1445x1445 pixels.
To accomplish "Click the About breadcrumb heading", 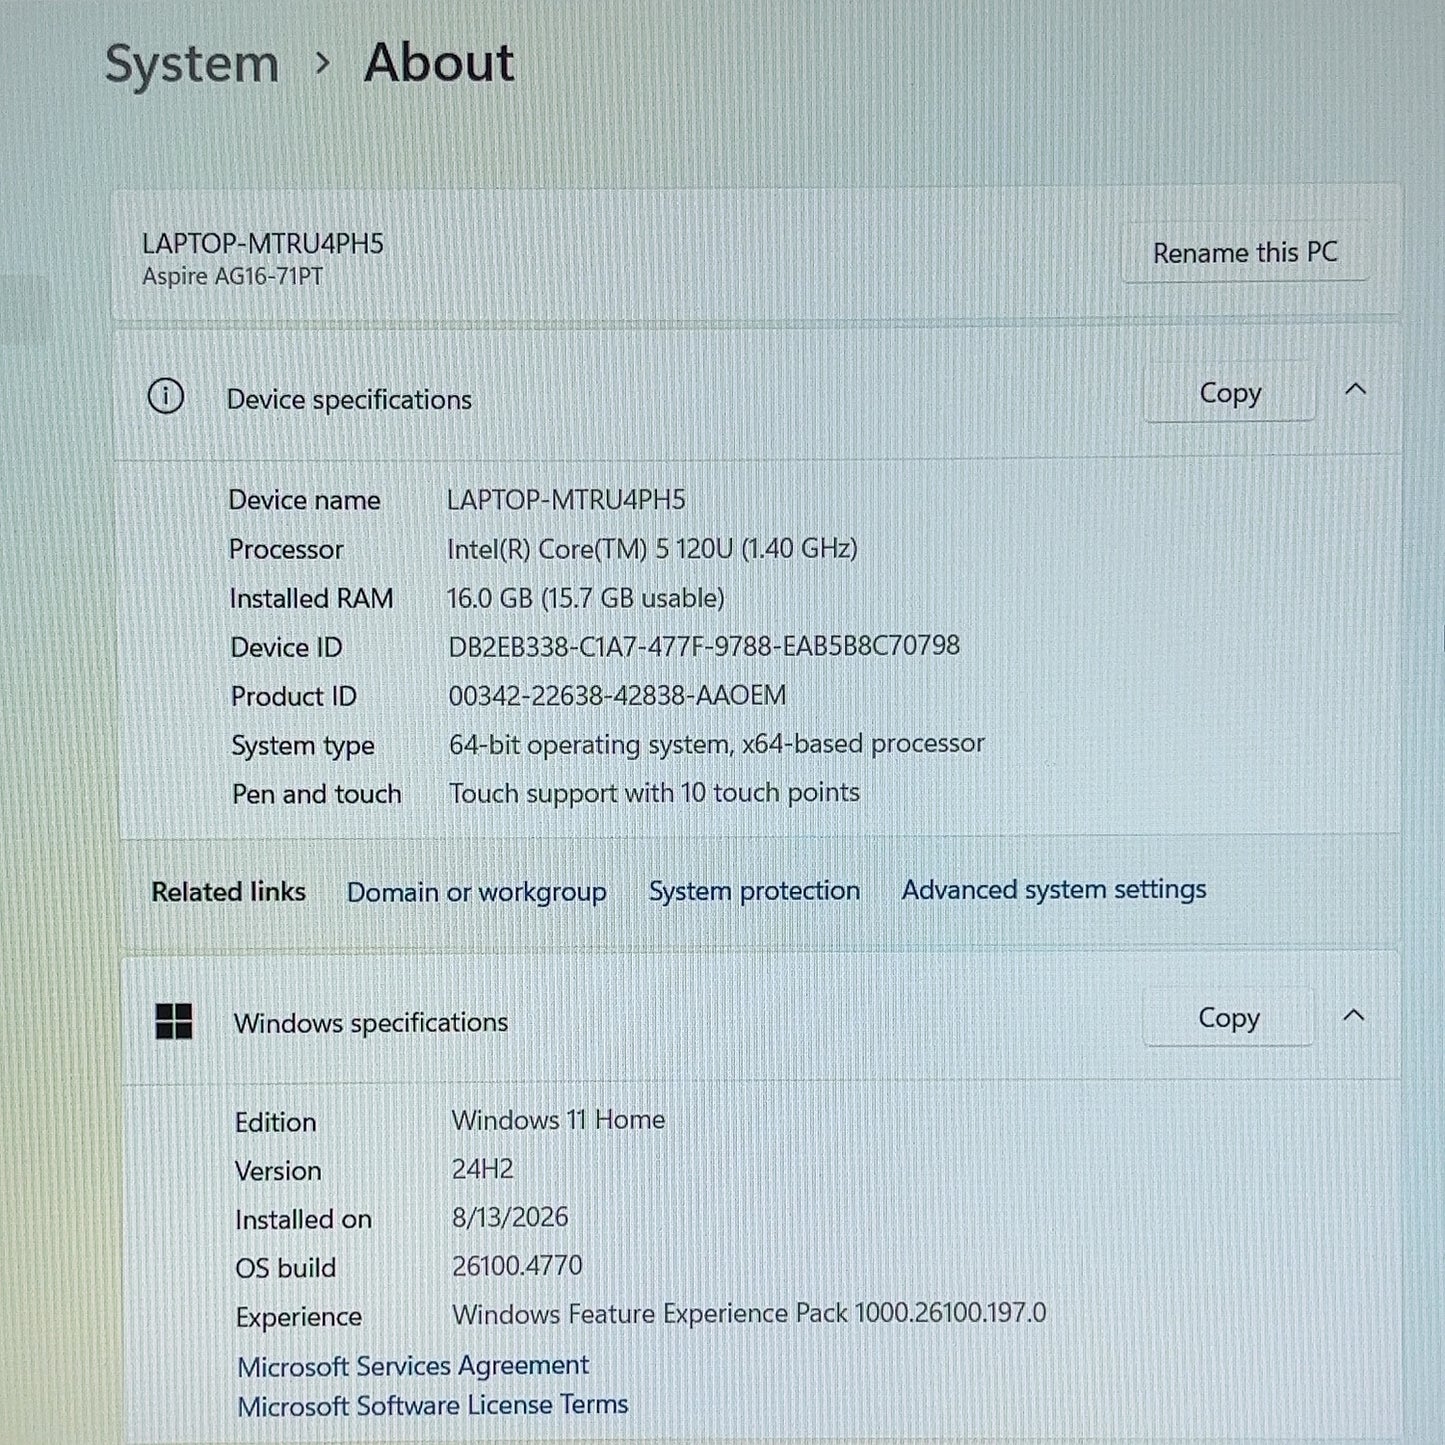I will pyautogui.click(x=439, y=62).
